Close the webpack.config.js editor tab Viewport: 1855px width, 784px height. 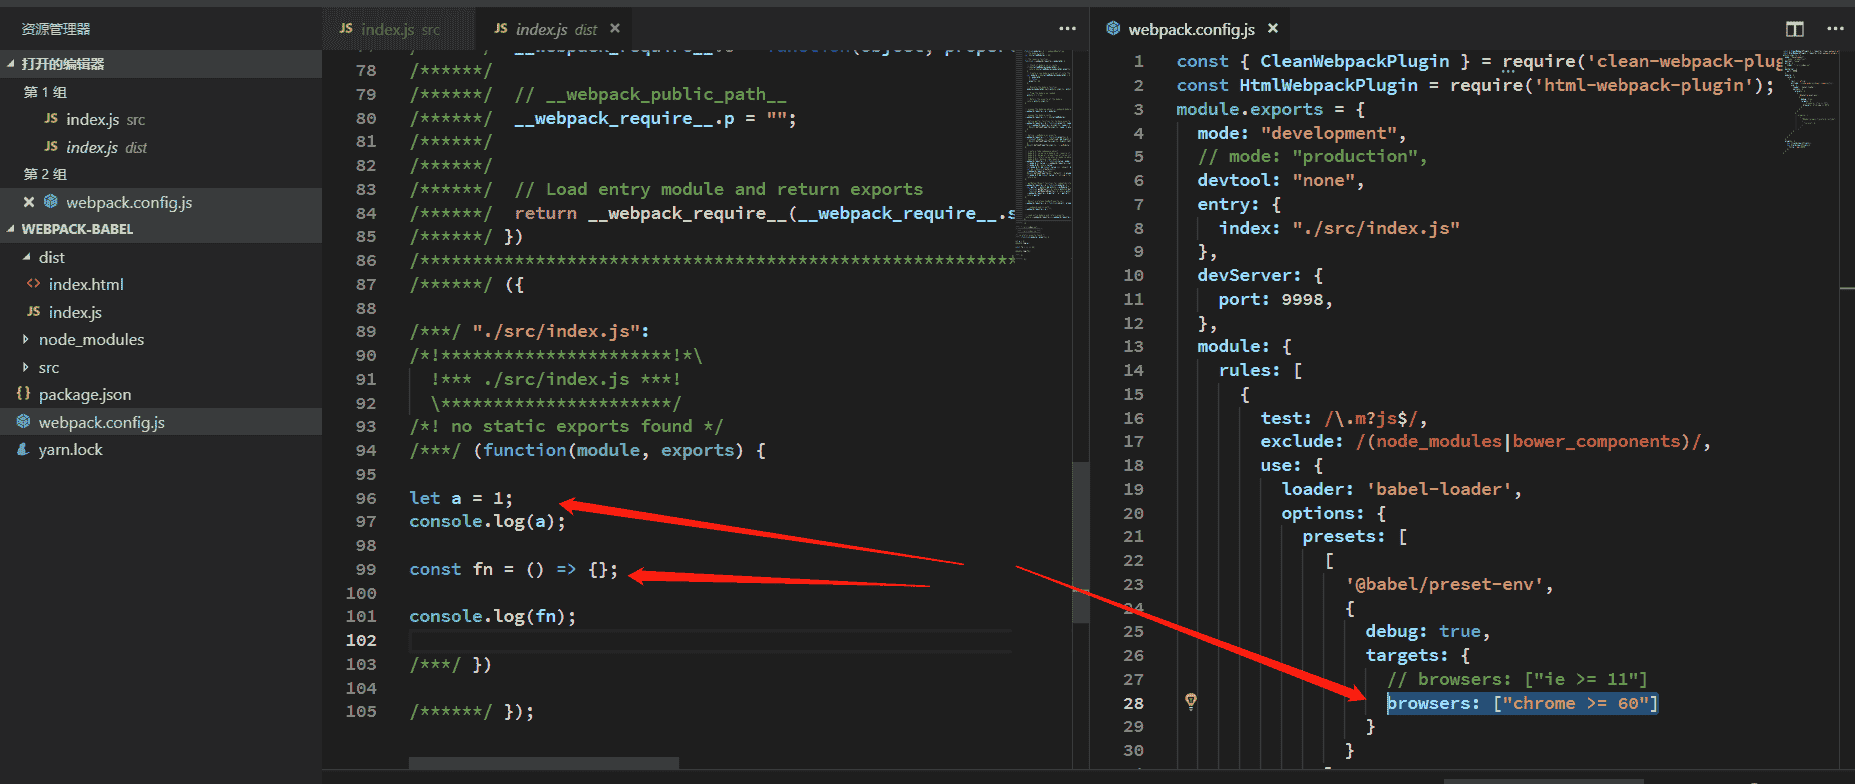pos(1273,29)
